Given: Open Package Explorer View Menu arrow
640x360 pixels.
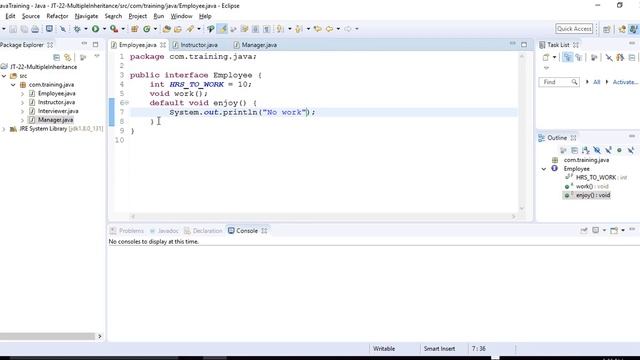Looking at the screenshot, I should [x=97, y=56].
